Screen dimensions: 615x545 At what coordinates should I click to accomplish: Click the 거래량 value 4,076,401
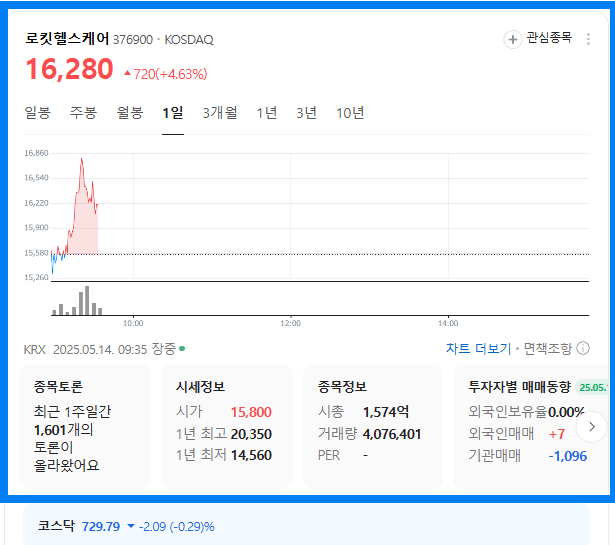pos(392,434)
